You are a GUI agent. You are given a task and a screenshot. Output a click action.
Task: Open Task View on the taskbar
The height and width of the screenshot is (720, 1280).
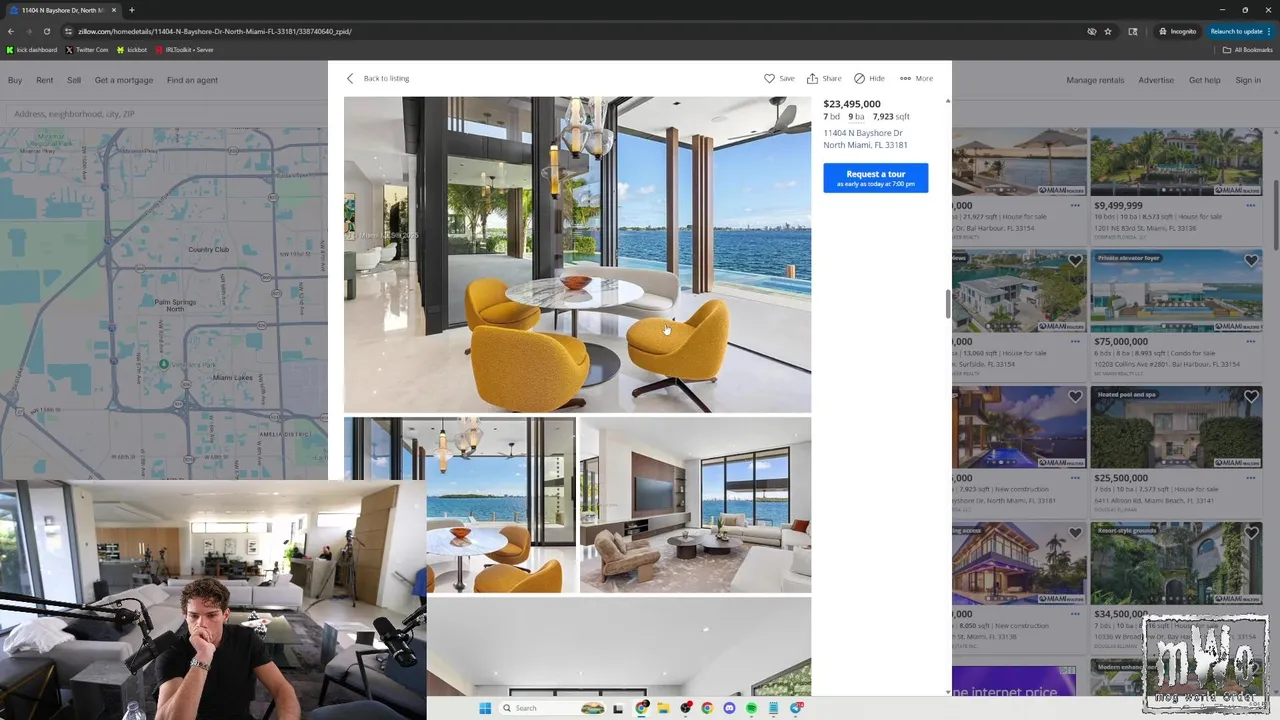pos(618,708)
